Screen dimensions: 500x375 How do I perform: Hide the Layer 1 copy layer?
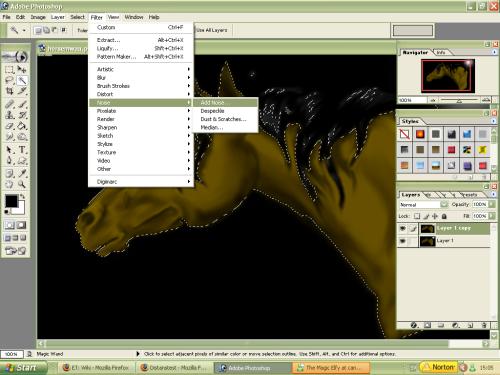coord(402,228)
